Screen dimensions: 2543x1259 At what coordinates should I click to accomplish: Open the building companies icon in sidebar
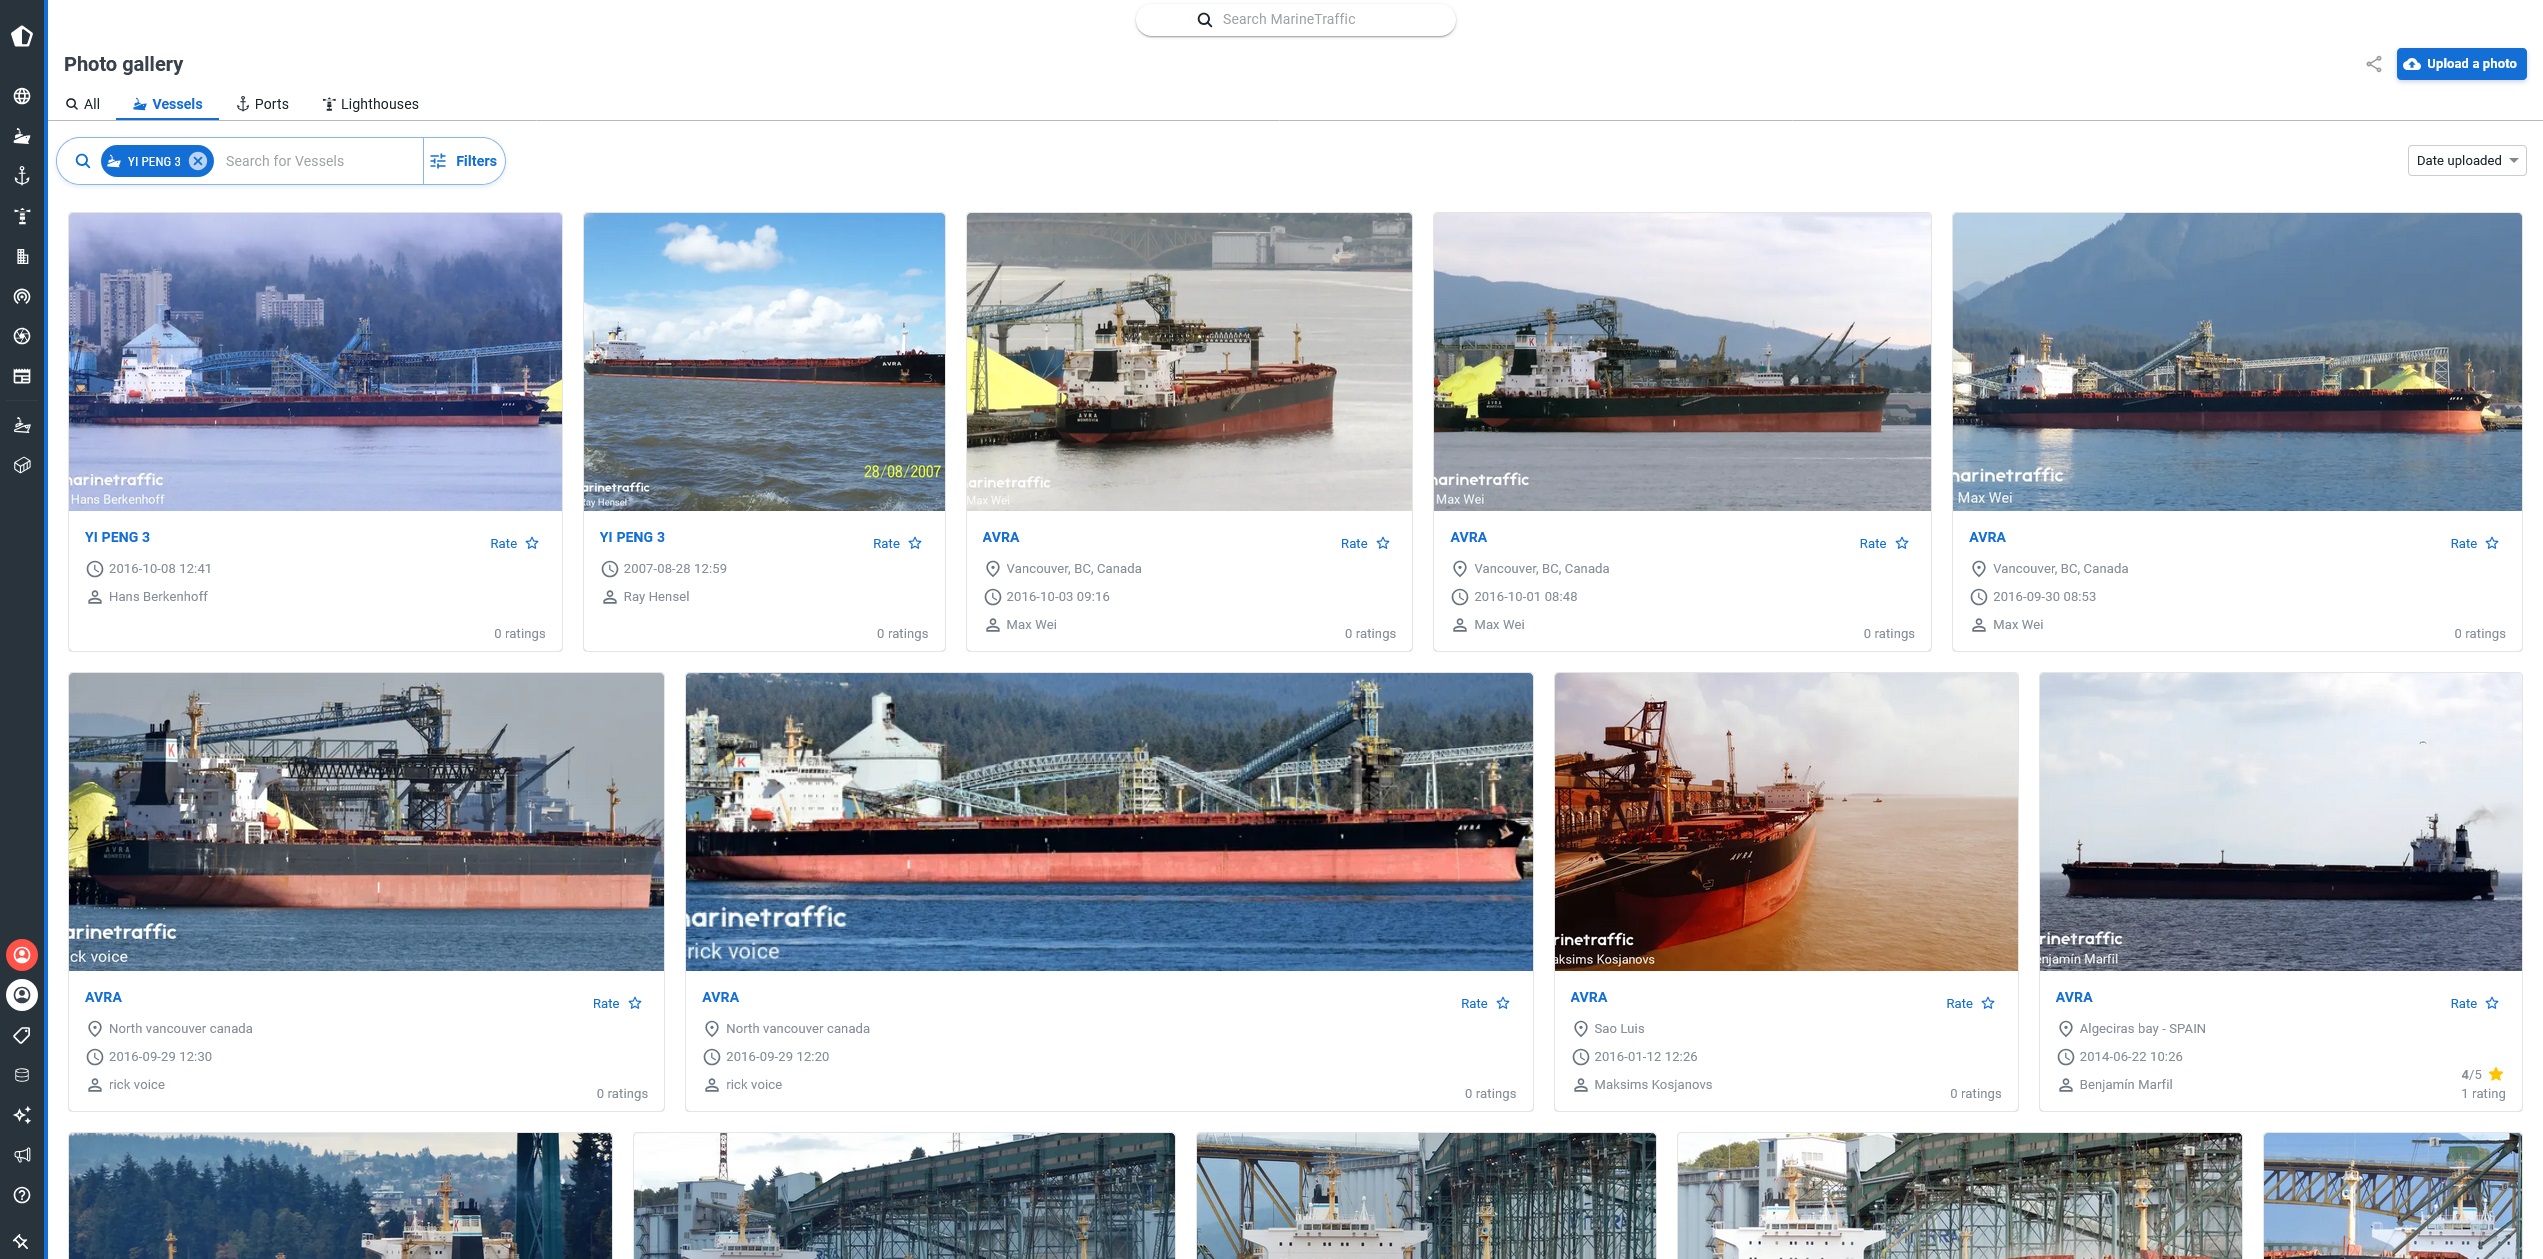click(x=22, y=256)
